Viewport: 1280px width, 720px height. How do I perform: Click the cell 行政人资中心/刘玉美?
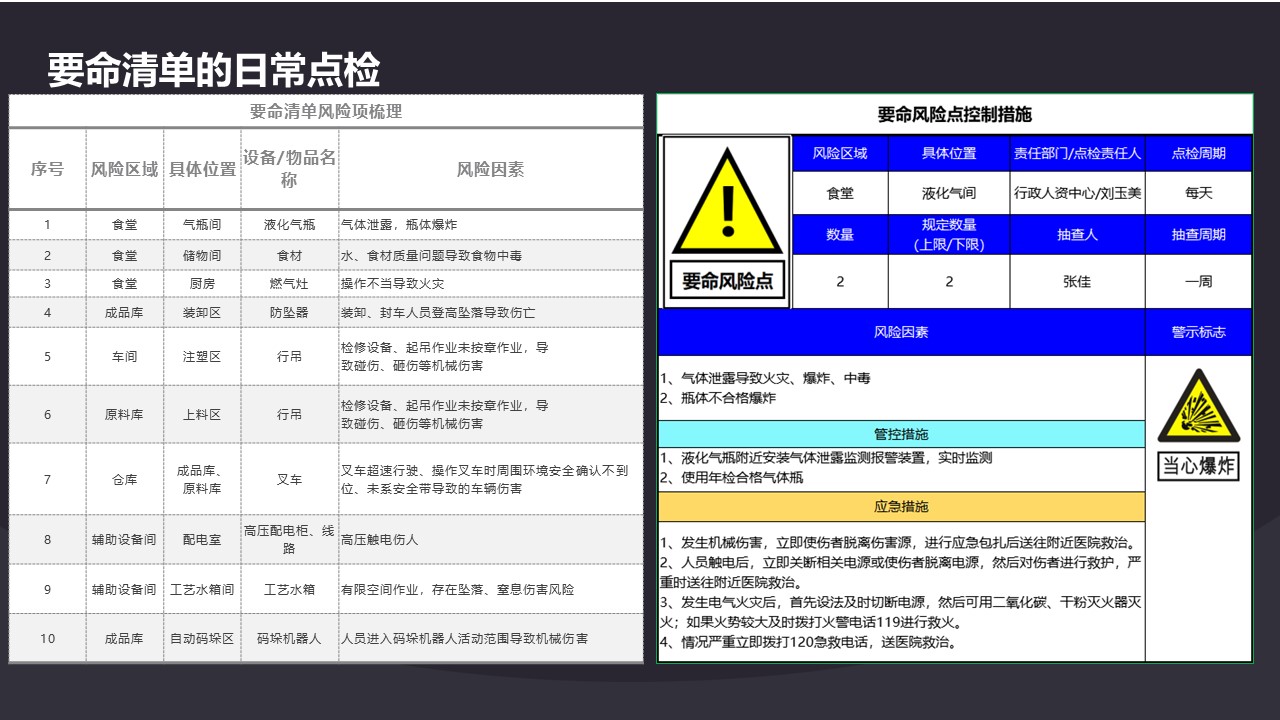coord(1077,193)
